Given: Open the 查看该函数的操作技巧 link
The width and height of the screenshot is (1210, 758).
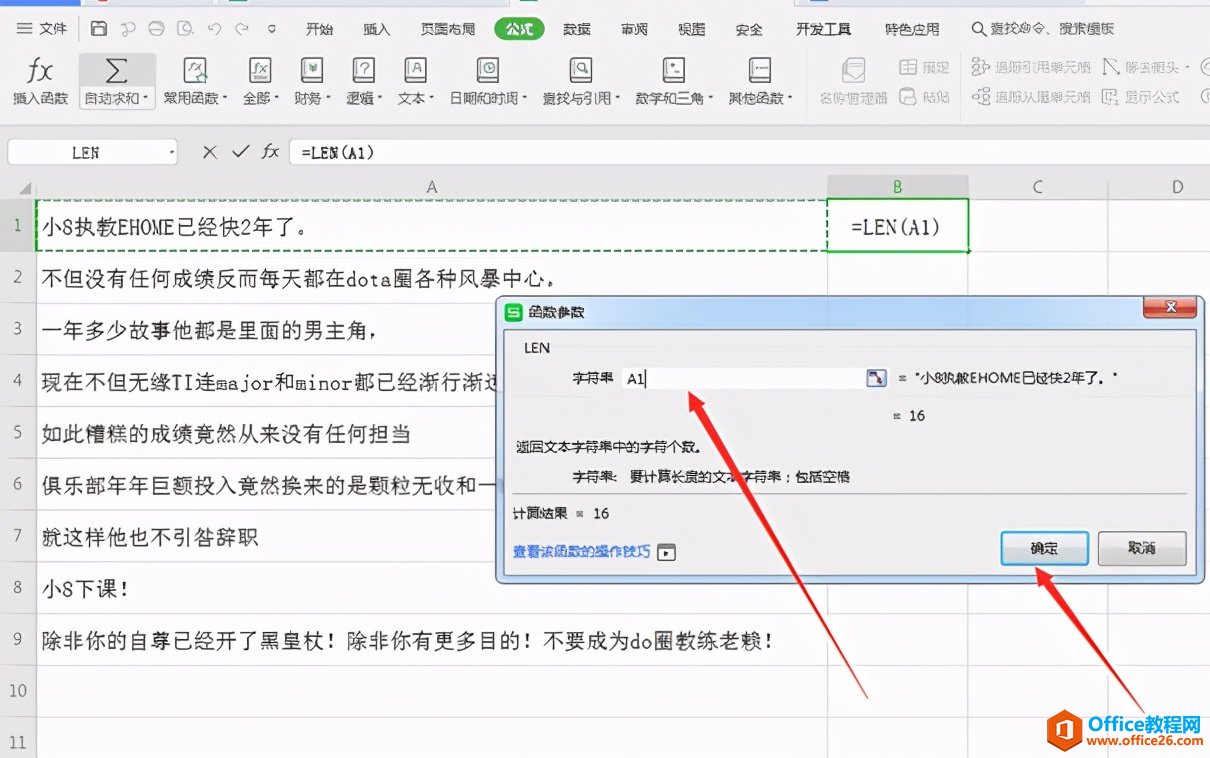Looking at the screenshot, I should pos(581,552).
